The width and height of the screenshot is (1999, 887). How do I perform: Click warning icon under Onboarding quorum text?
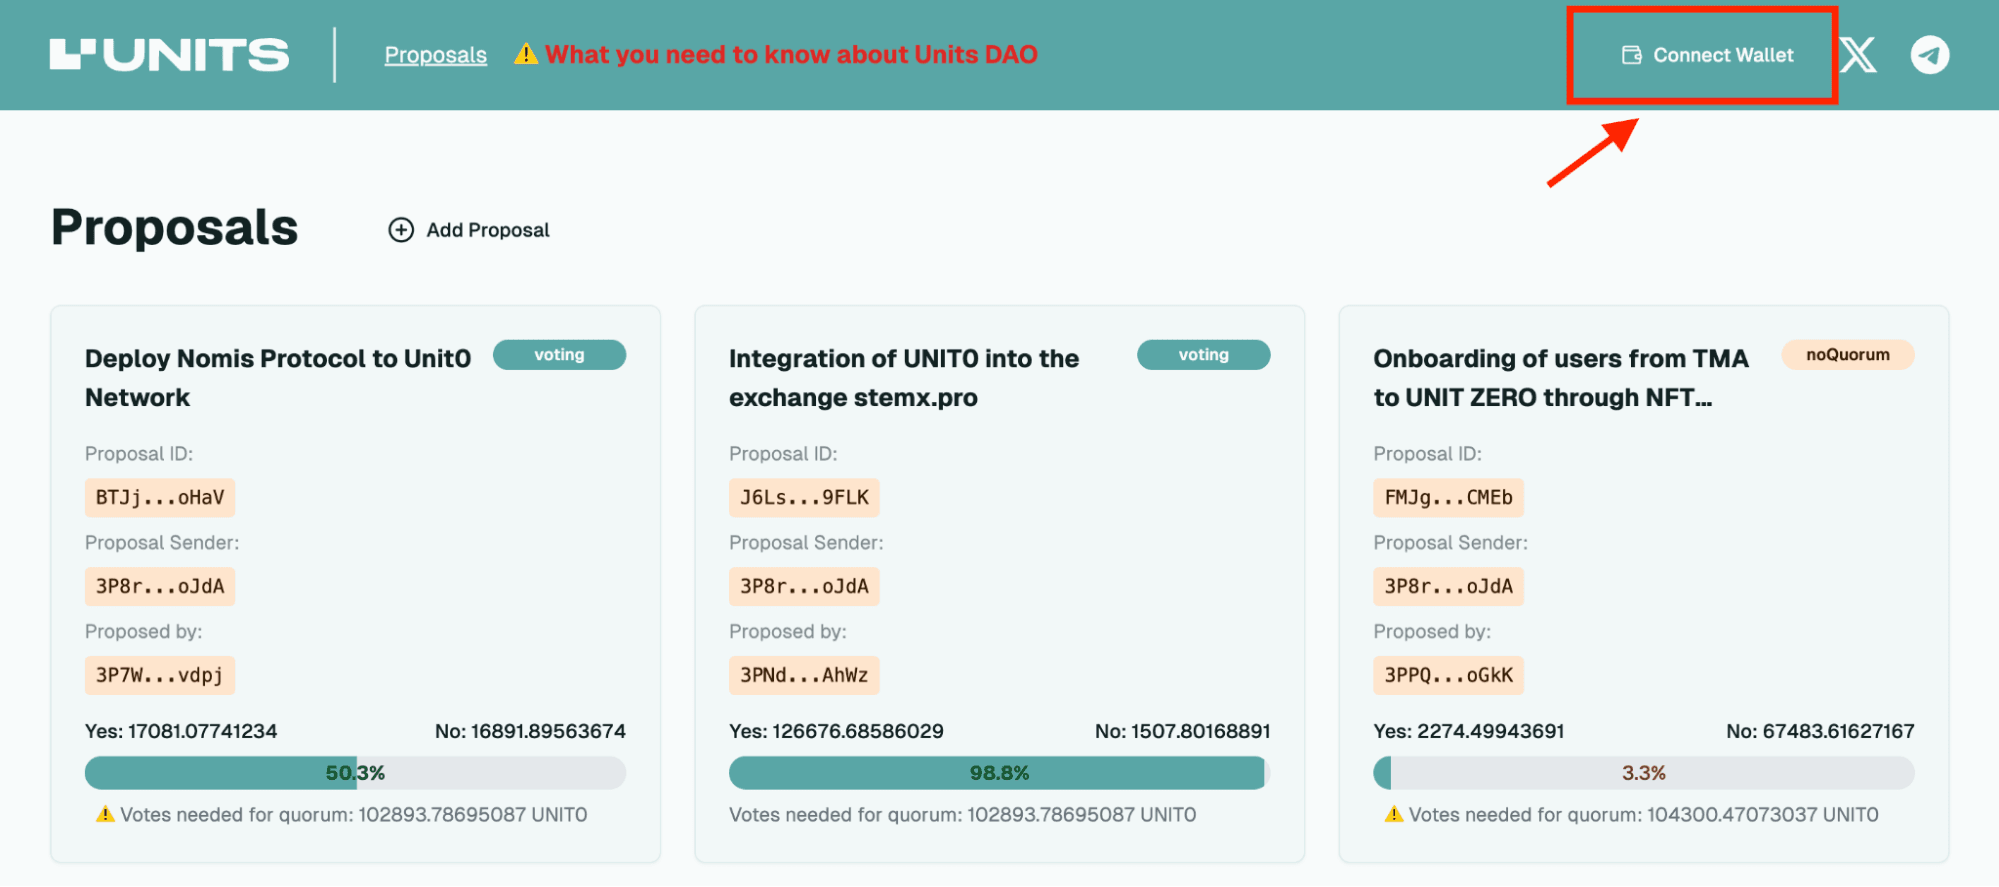click(1394, 814)
